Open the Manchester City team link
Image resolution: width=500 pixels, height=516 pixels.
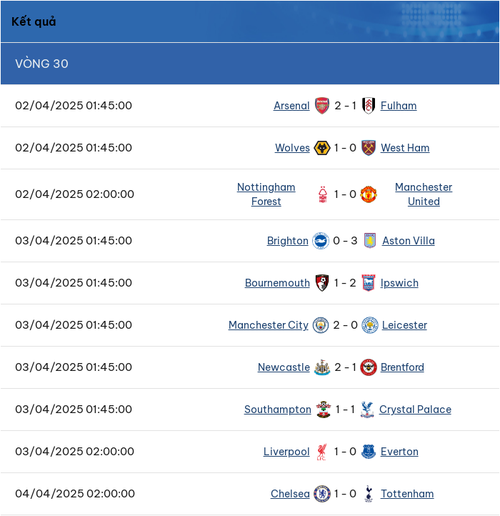268,325
